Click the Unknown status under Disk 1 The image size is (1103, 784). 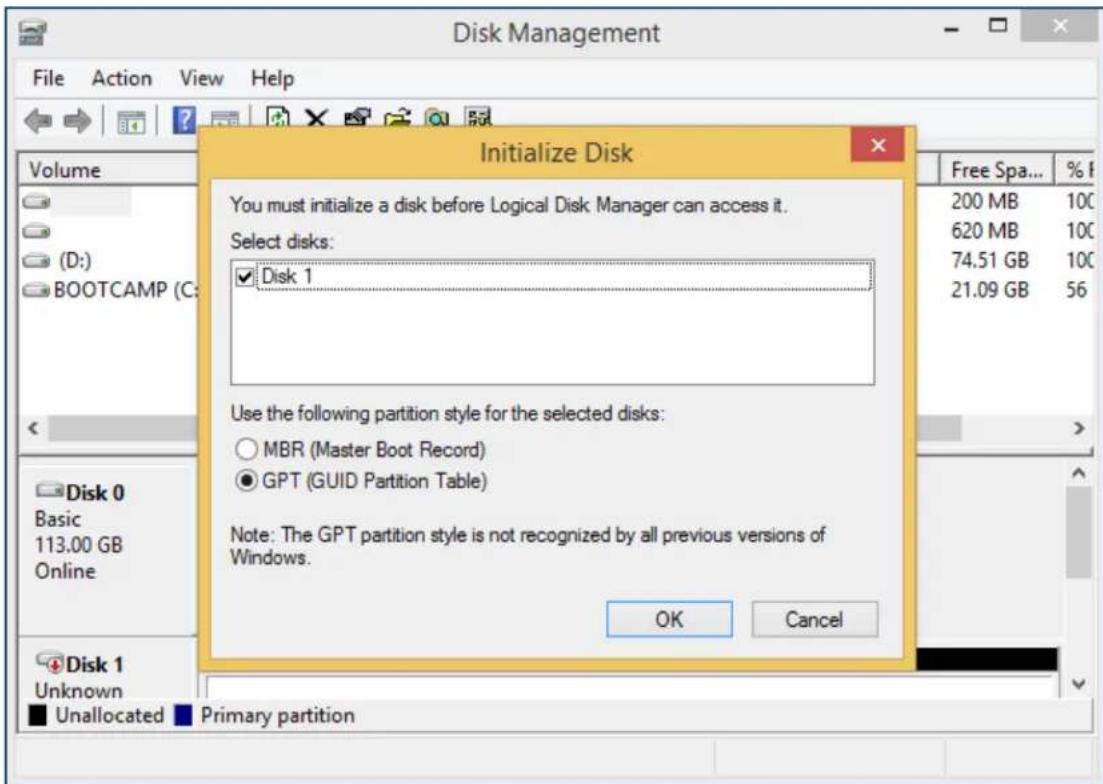pyautogui.click(x=79, y=690)
